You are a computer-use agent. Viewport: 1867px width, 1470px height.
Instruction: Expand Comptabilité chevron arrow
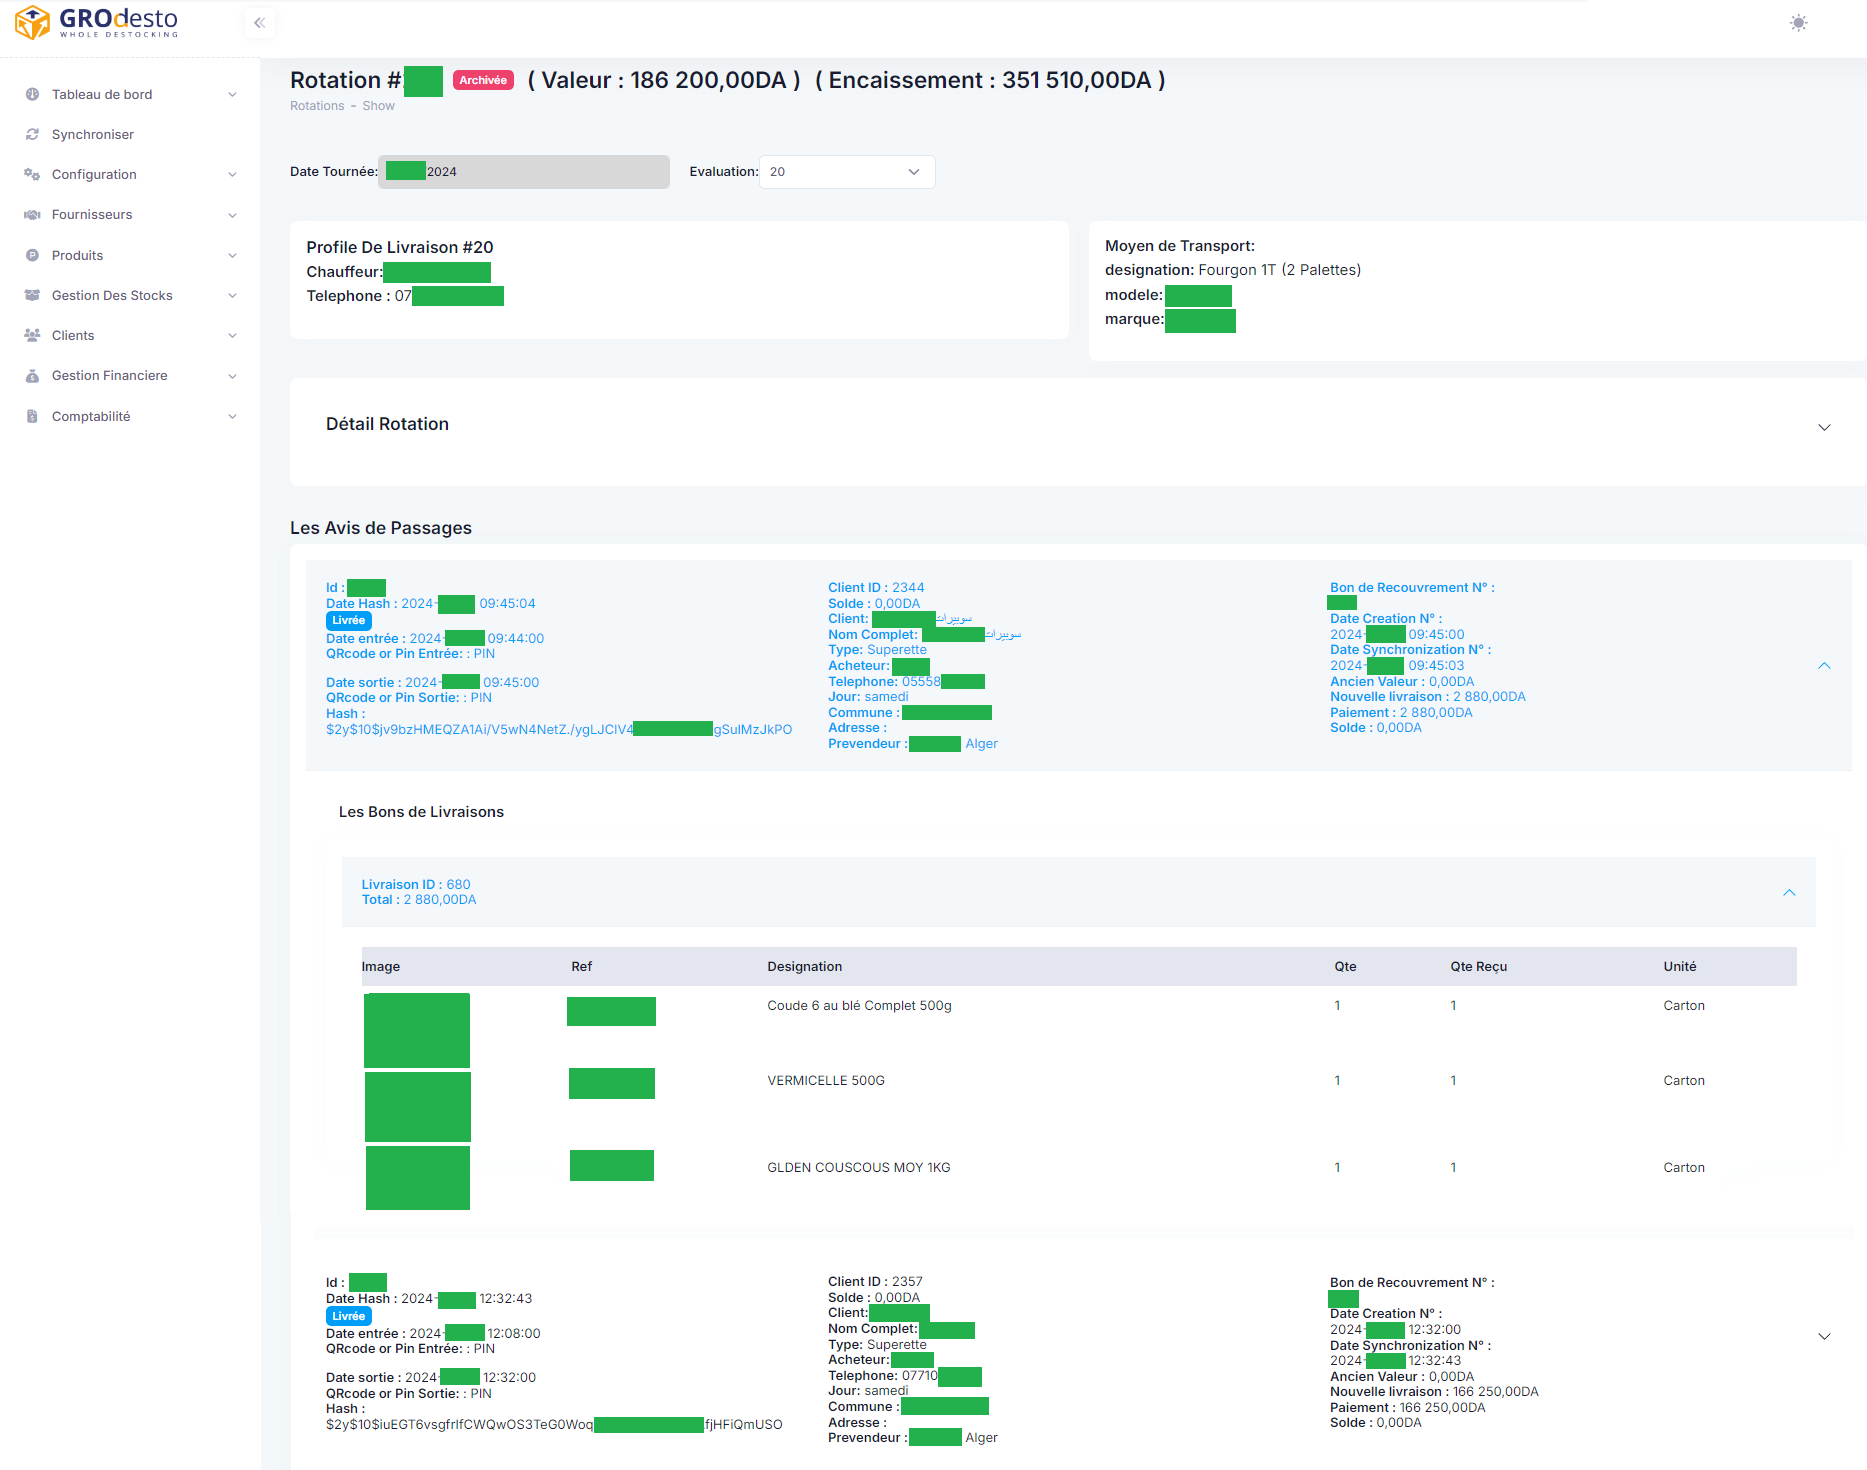pos(232,416)
